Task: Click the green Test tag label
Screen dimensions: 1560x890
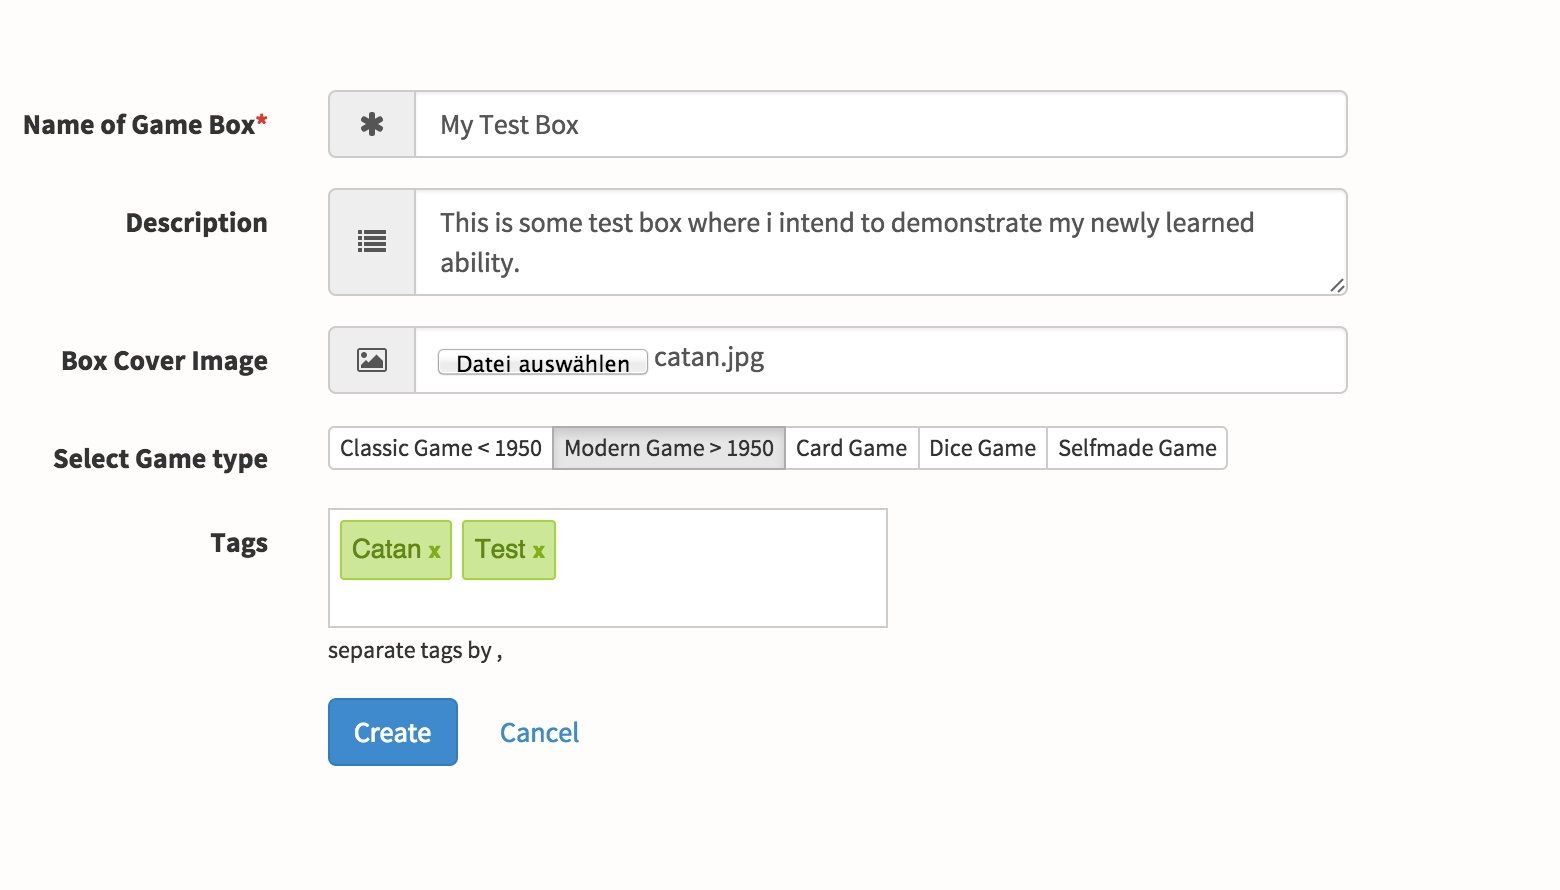Action: [x=500, y=549]
